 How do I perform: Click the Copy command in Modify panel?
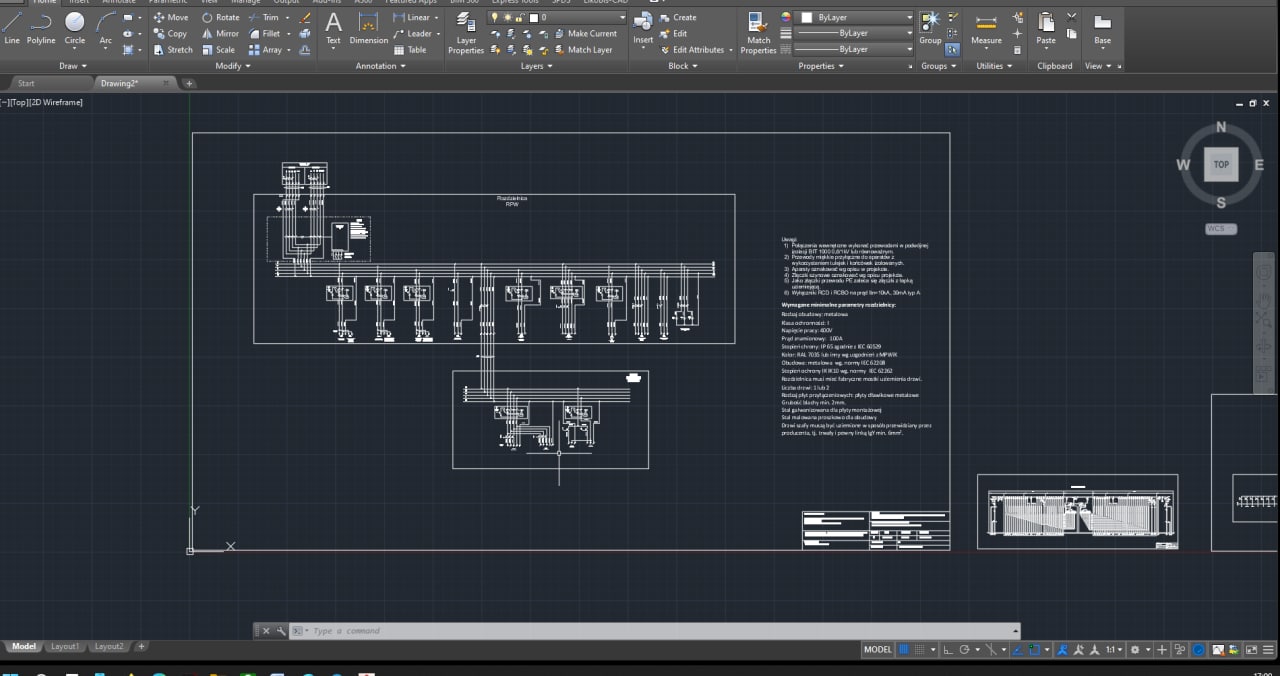(170, 33)
